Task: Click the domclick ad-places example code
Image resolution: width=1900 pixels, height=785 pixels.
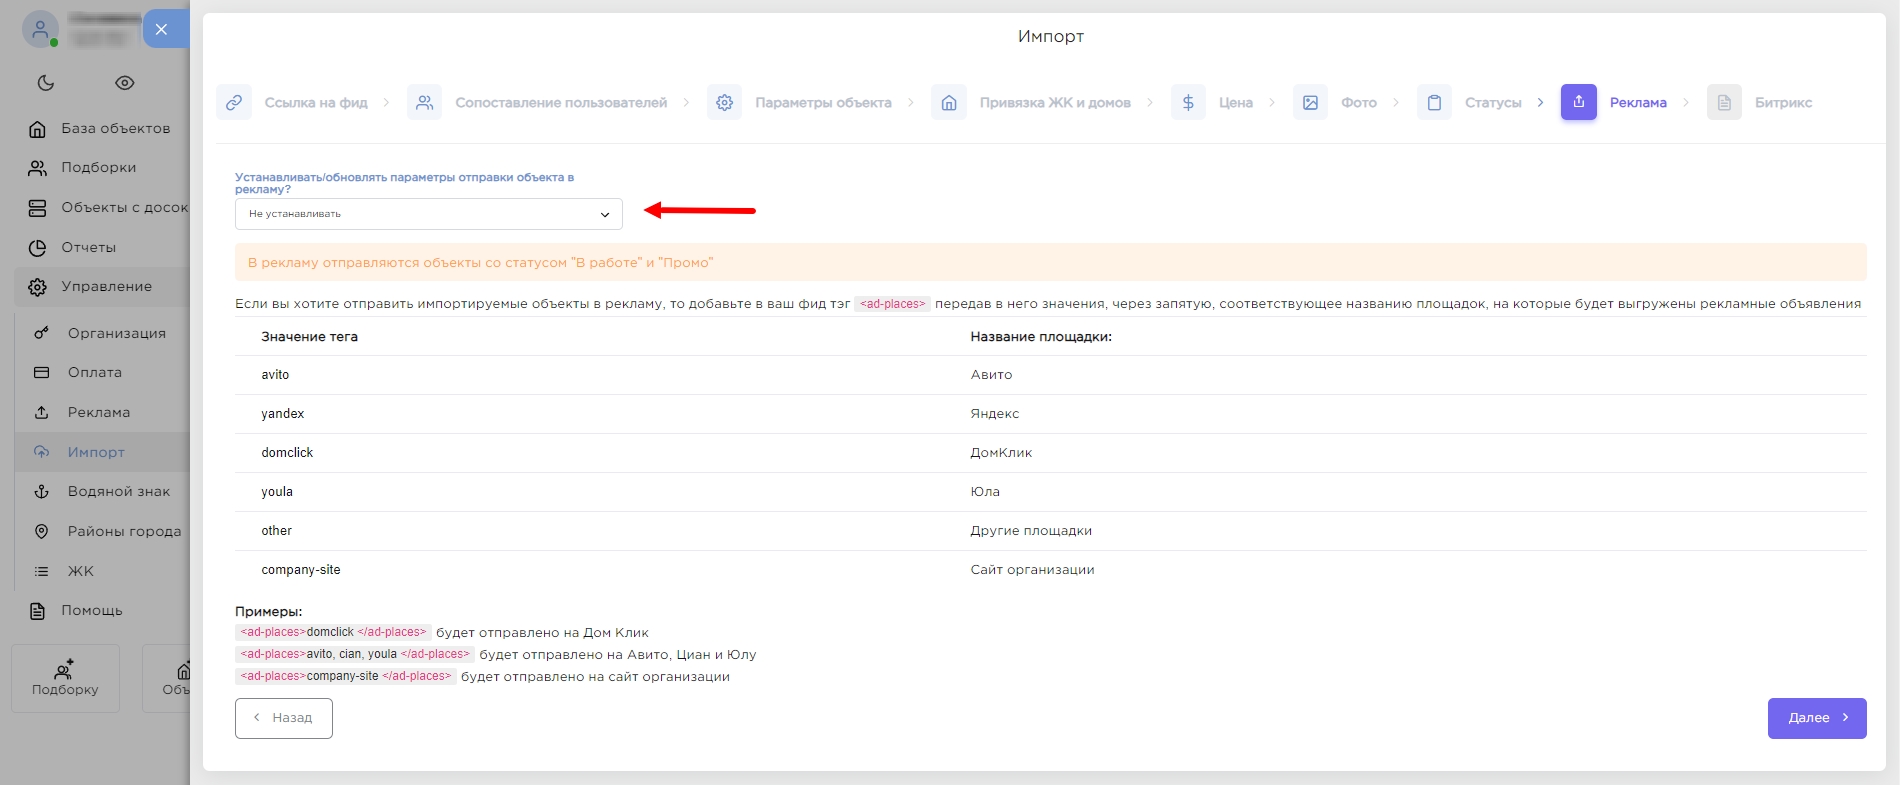Action: [334, 632]
